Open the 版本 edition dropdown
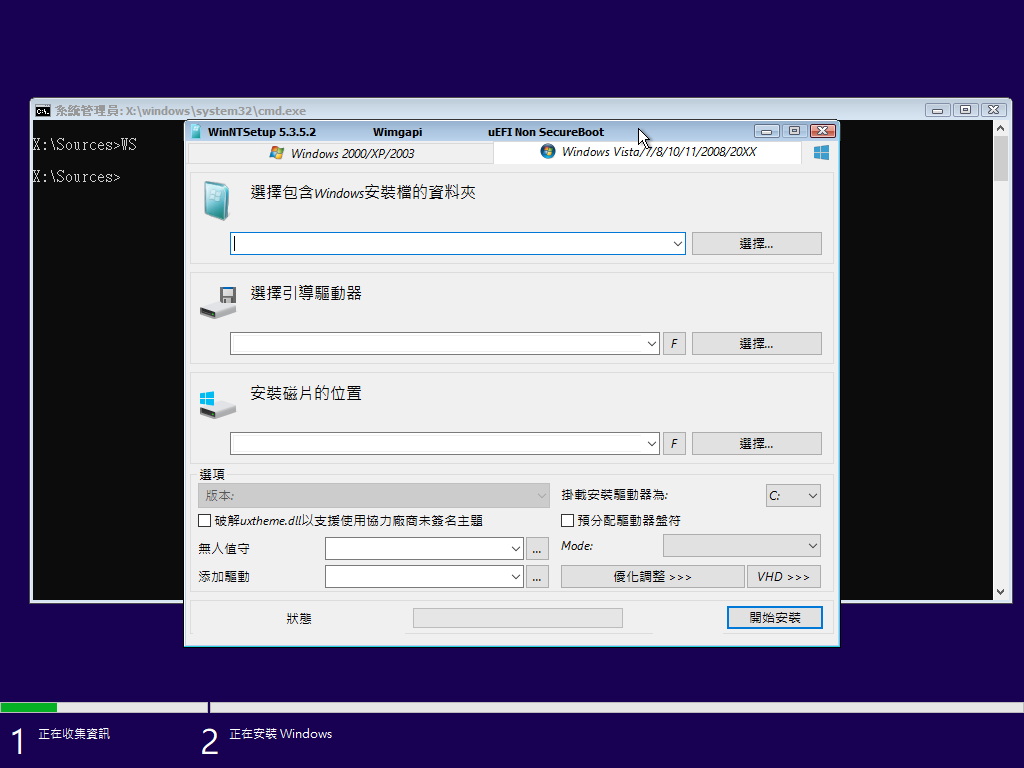 pos(374,496)
